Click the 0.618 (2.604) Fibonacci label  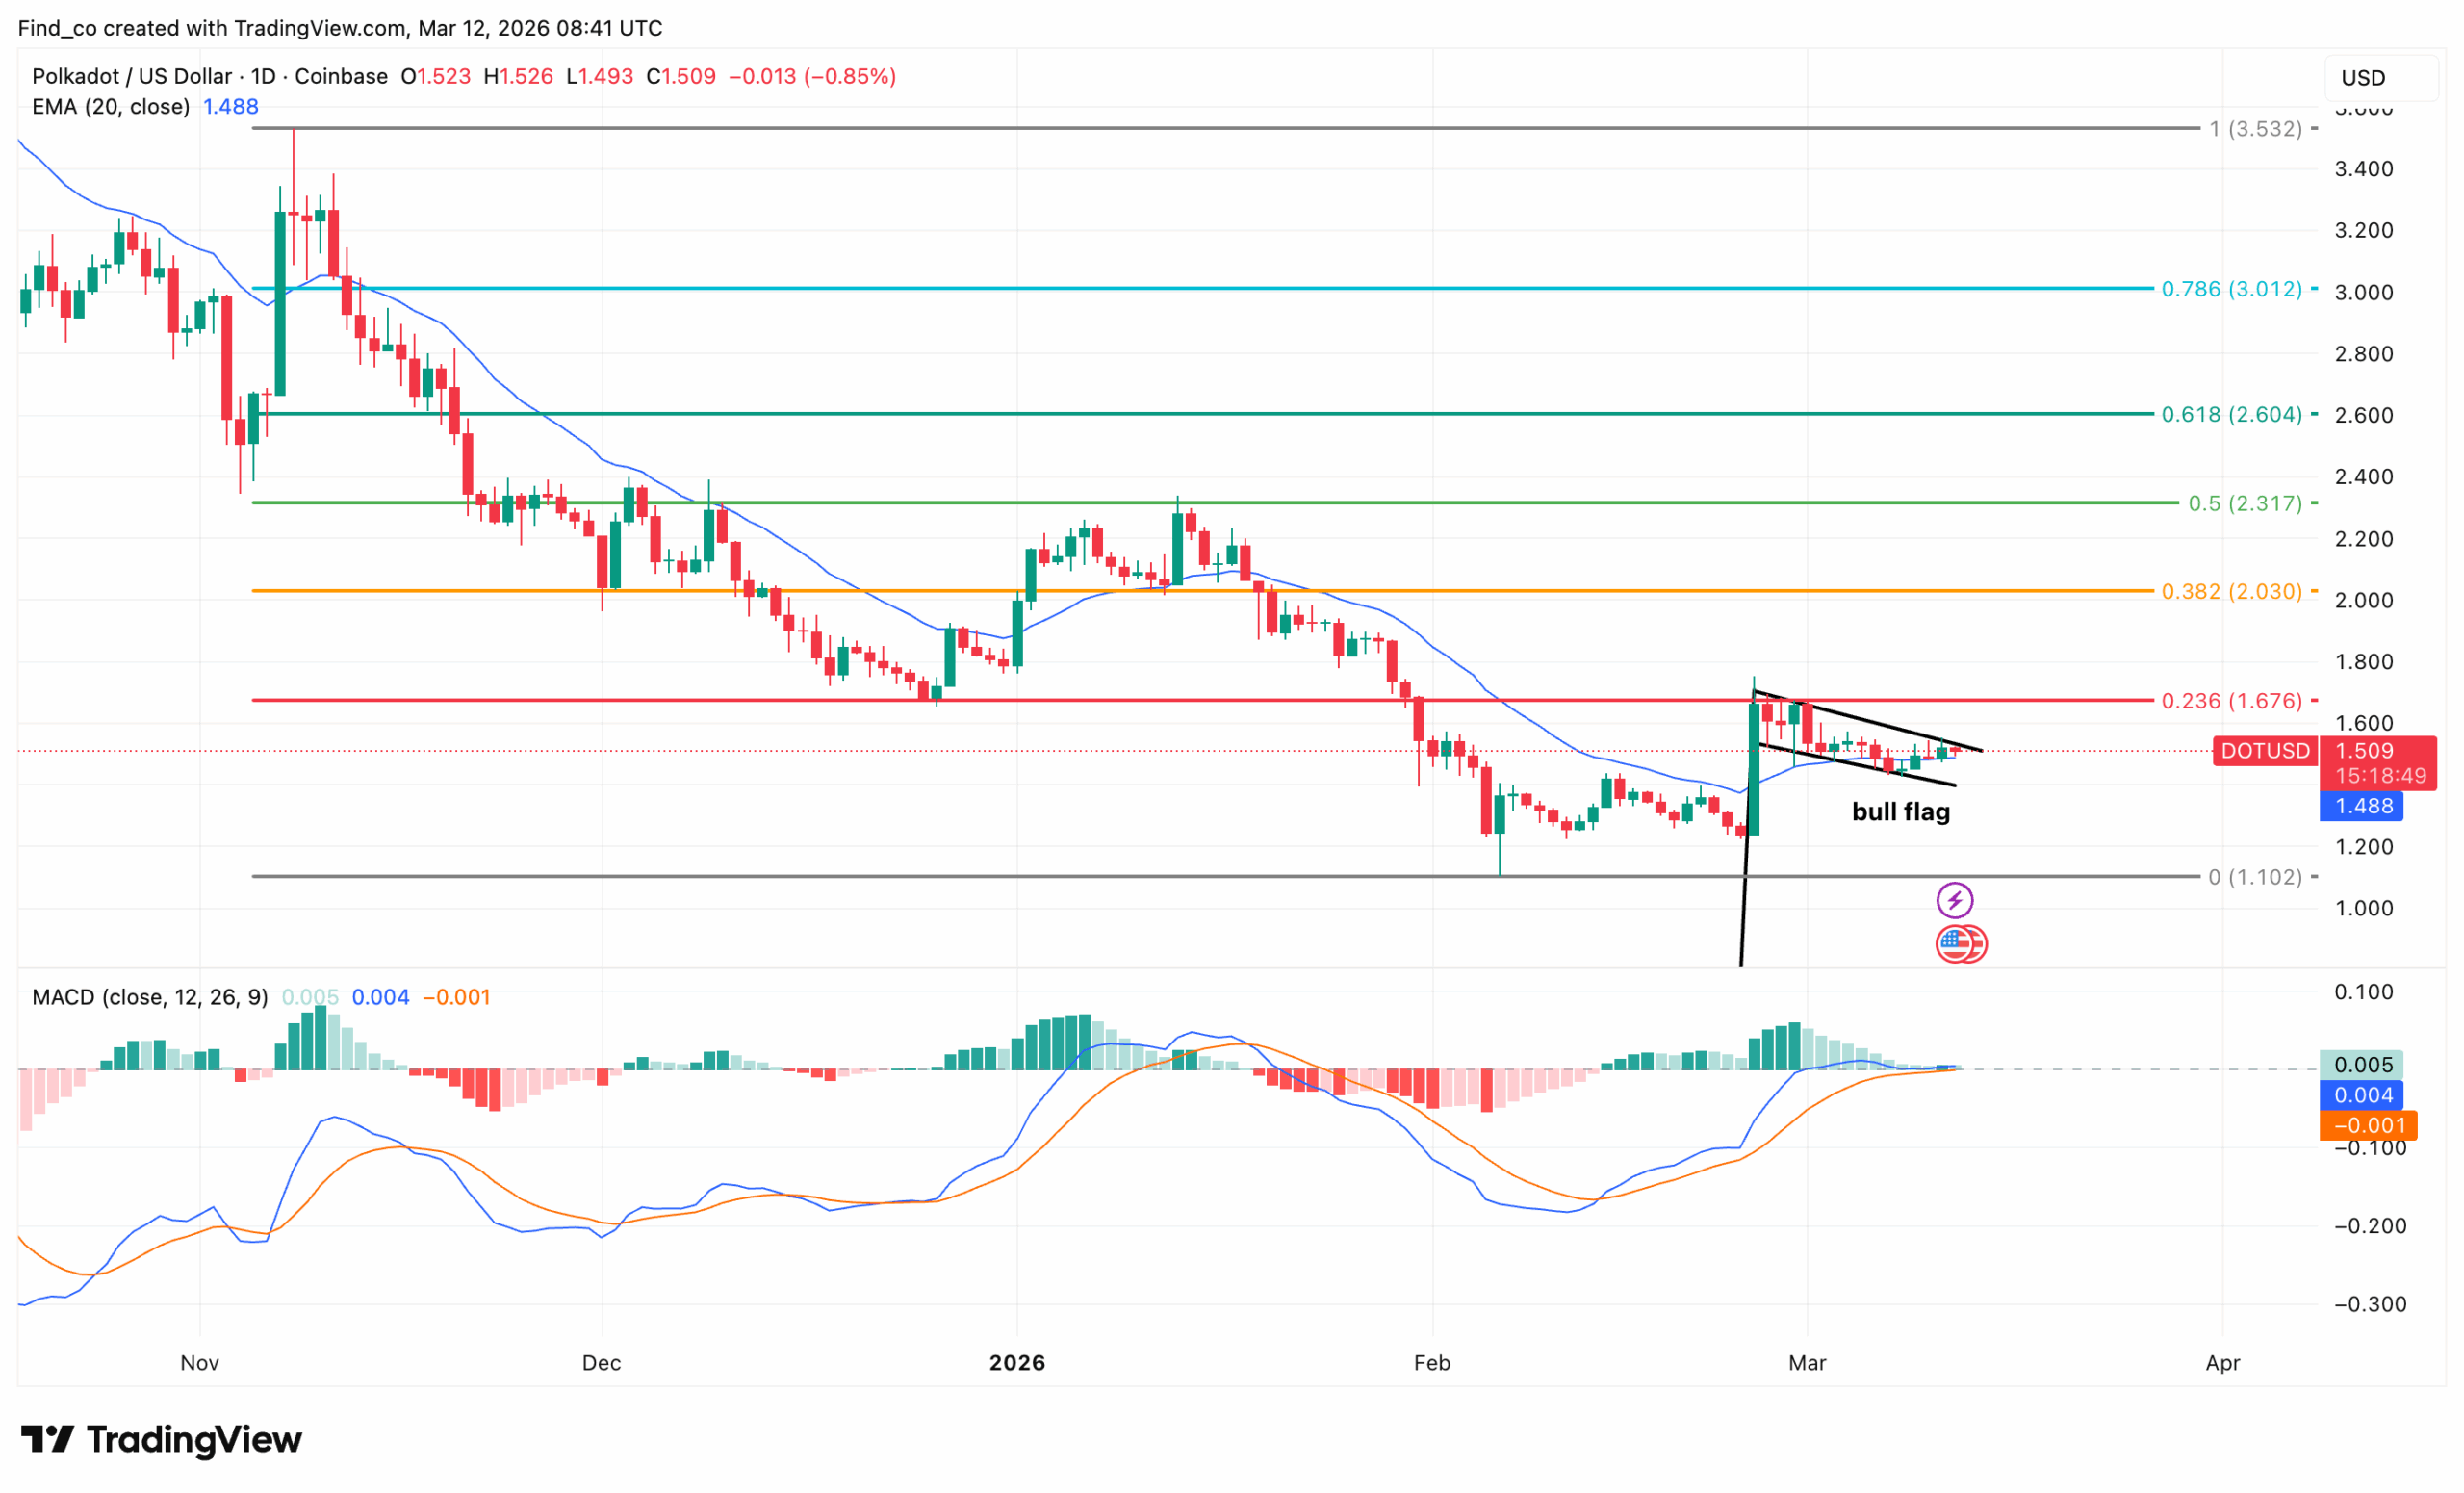coord(2231,414)
